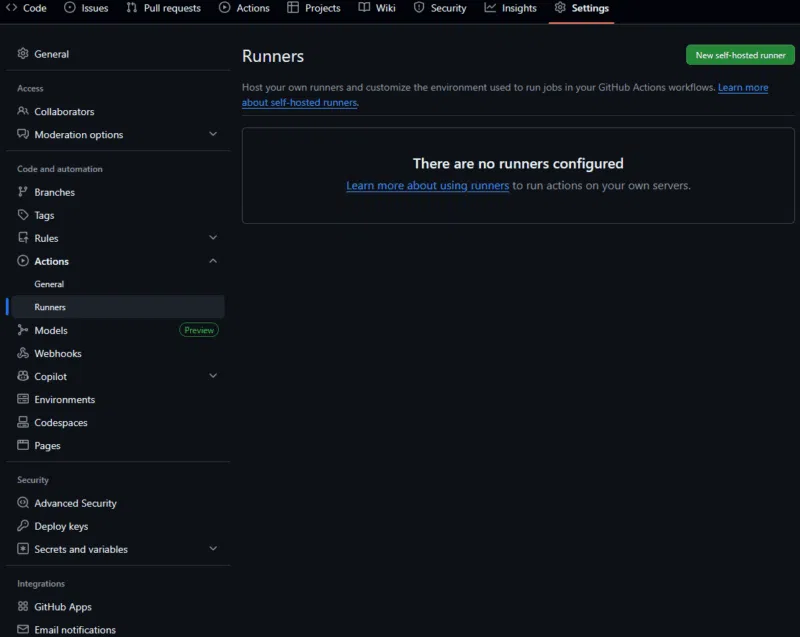
Task: Click the Insights graph icon
Action: [x=490, y=8]
